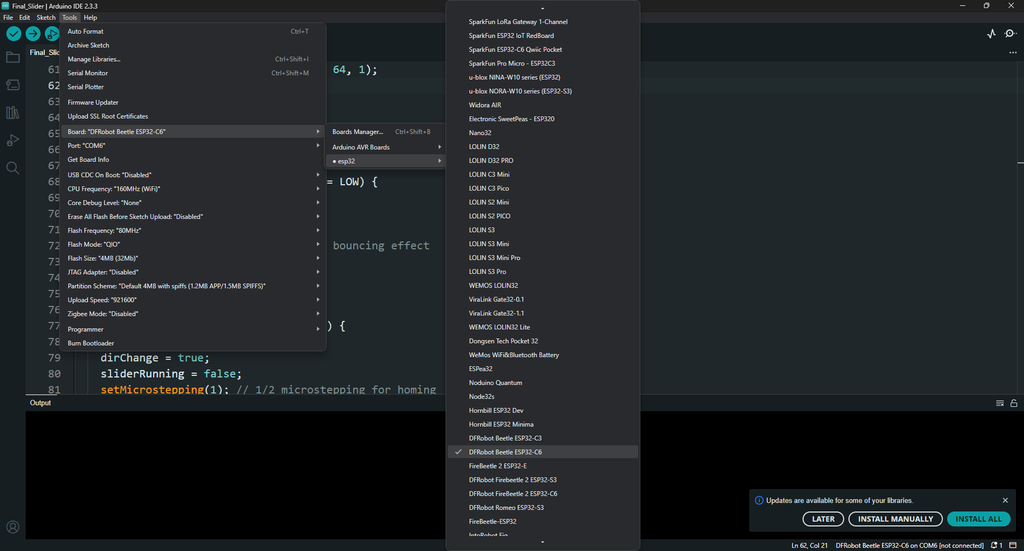Expand CPU Frequency options
Image resolution: width=1024 pixels, height=551 pixels.
click(193, 189)
